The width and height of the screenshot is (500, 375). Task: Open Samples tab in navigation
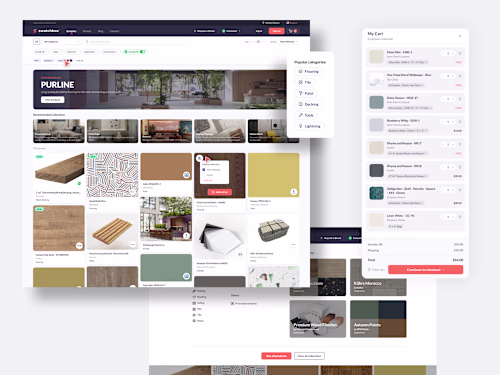(71, 31)
